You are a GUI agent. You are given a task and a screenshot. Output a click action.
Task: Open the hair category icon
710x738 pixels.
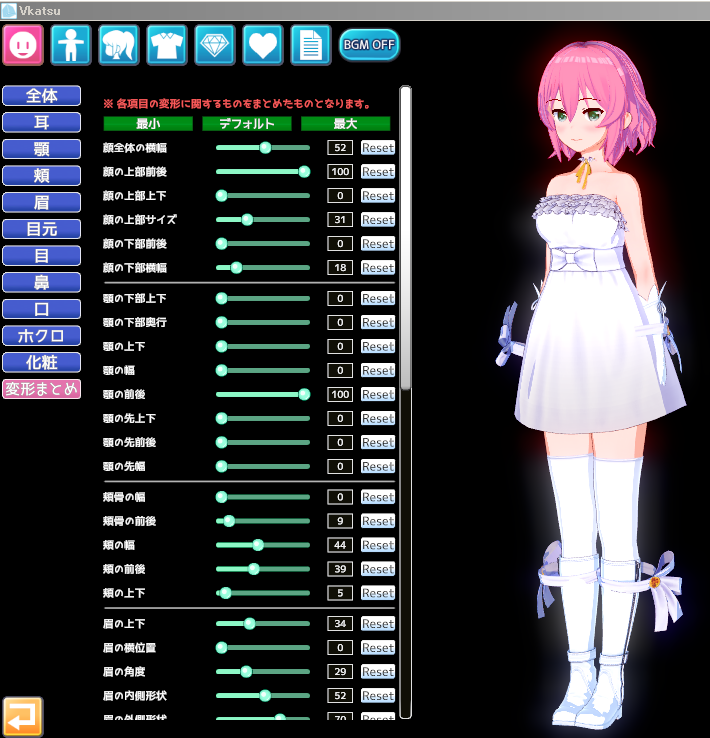click(x=118, y=45)
